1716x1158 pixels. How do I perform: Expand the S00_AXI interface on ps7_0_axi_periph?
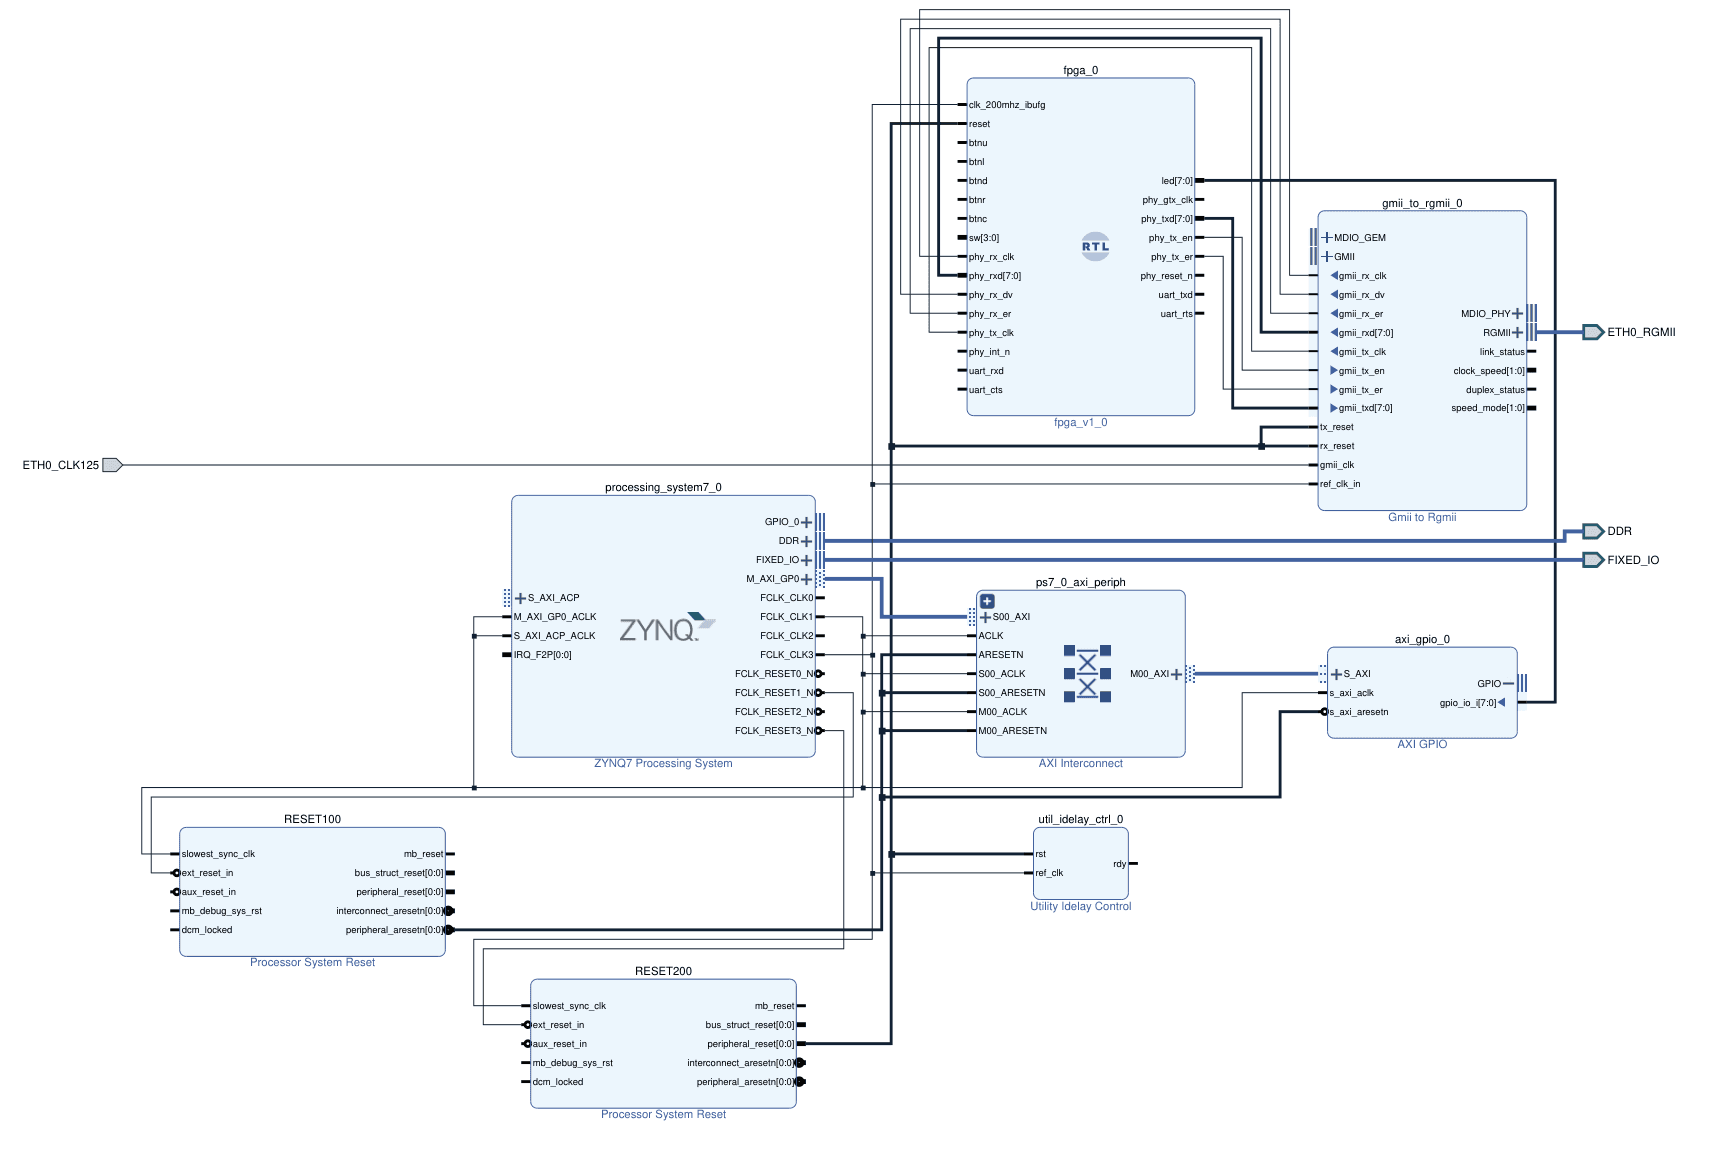click(985, 617)
